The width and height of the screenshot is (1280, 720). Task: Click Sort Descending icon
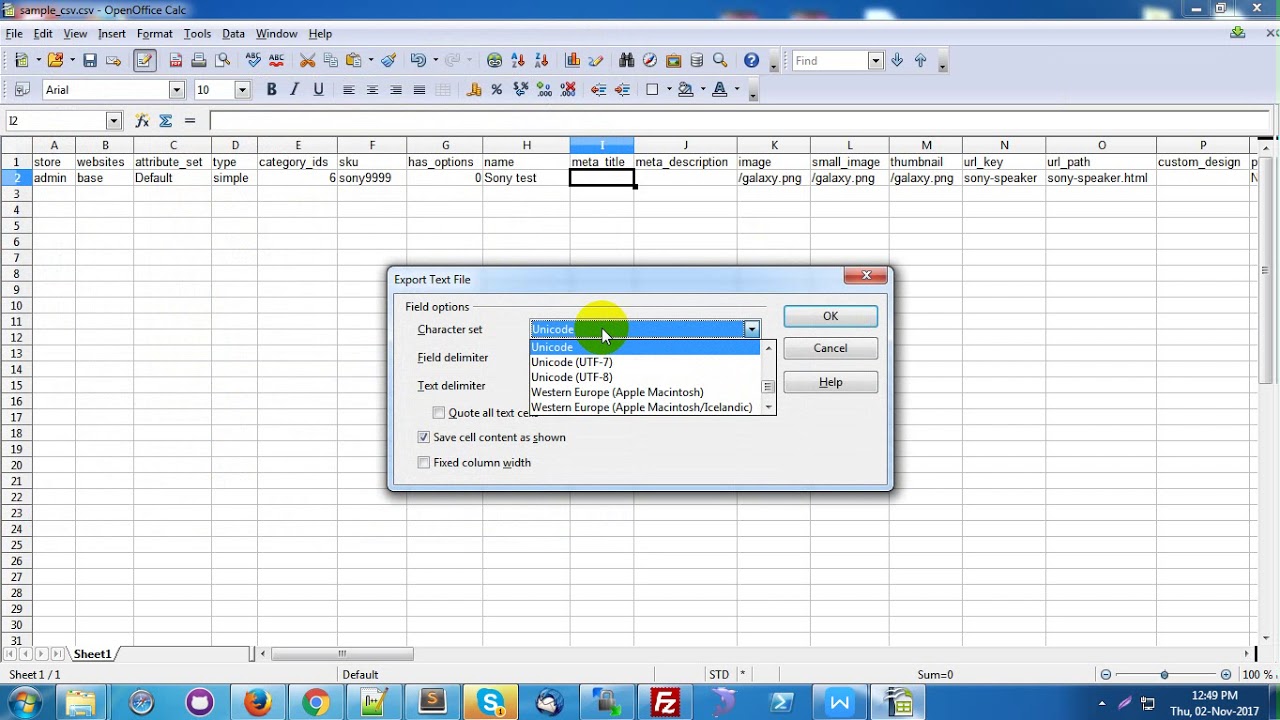(542, 61)
